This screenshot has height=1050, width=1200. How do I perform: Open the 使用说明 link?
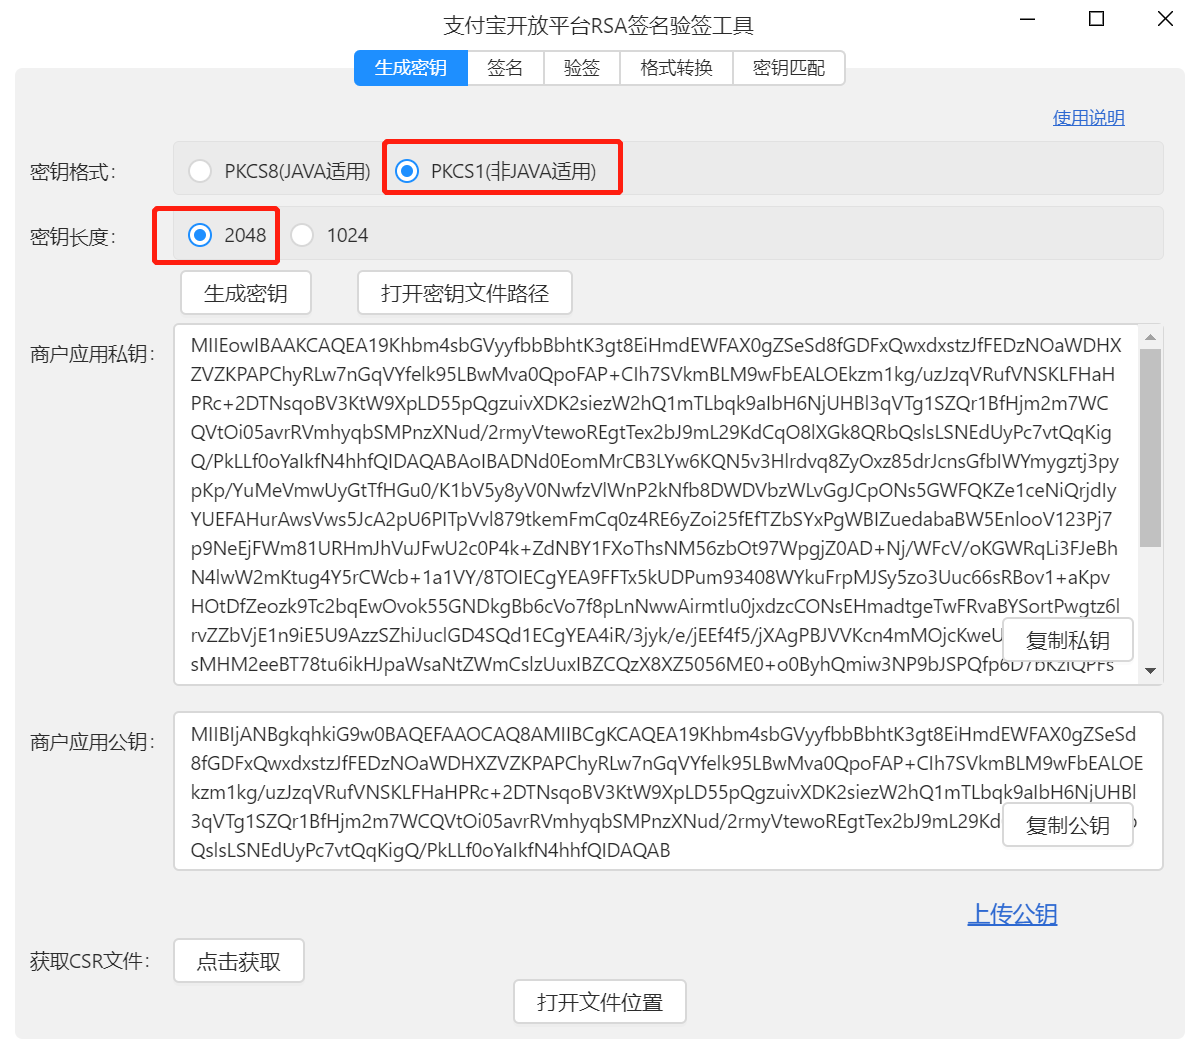tap(1089, 118)
